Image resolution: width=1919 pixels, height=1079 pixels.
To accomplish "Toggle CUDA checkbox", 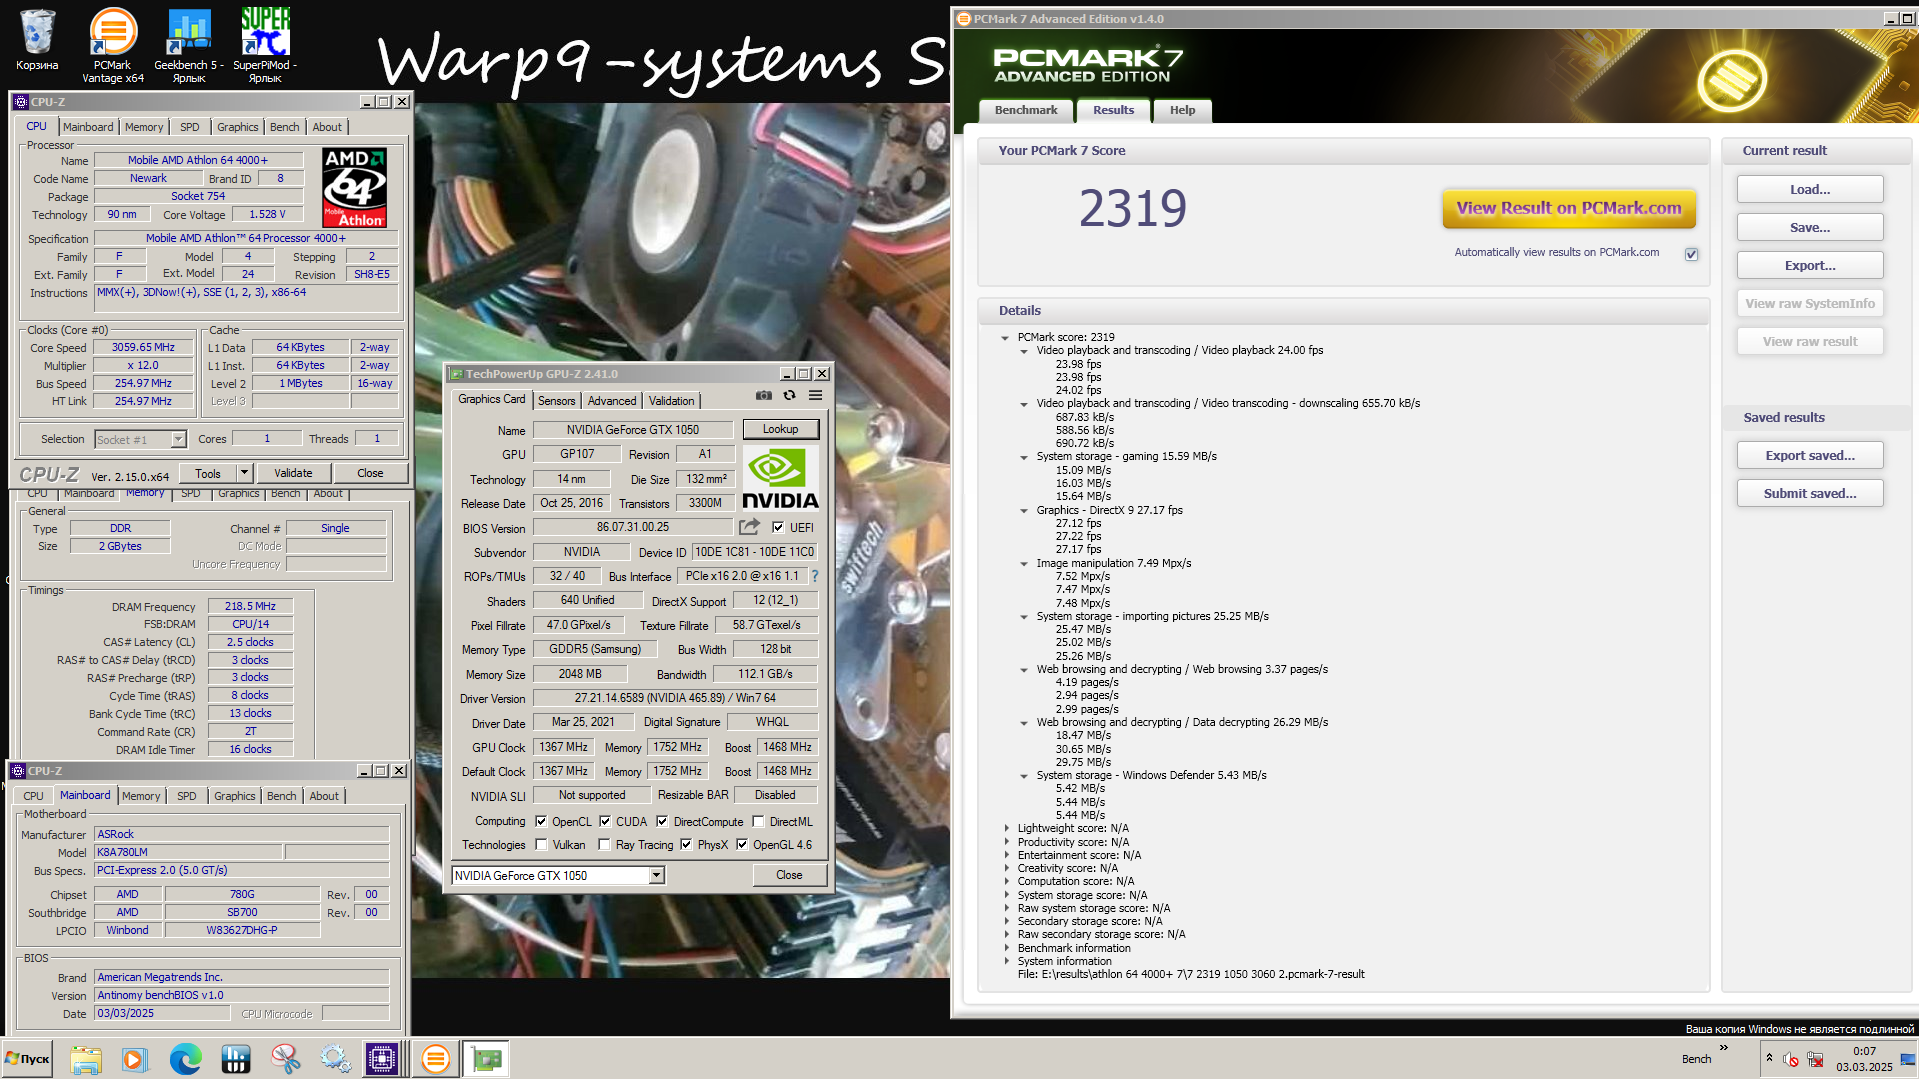I will point(605,821).
